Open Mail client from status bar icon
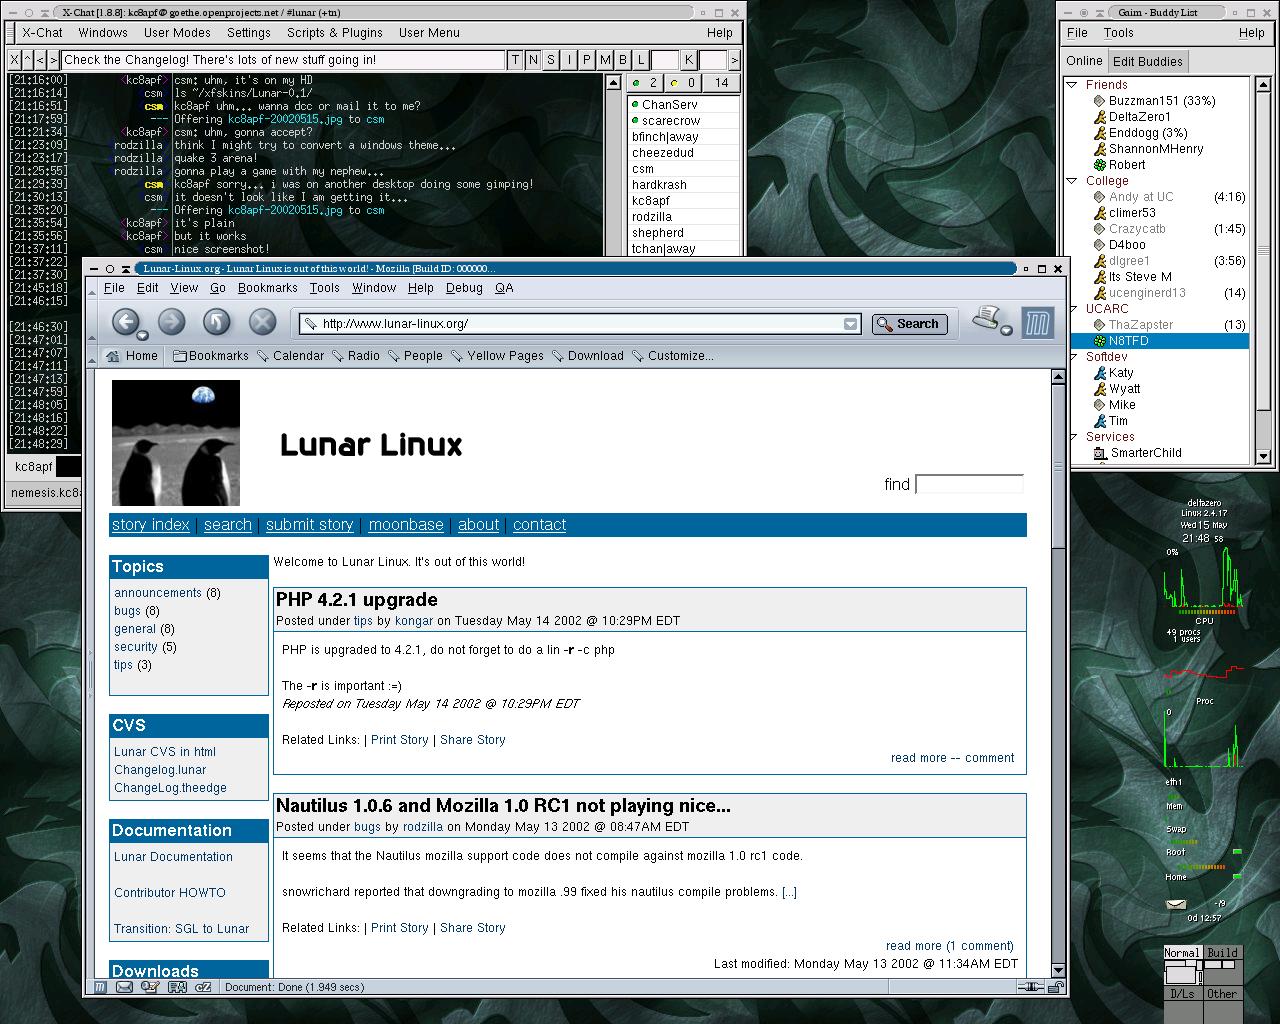Screen dimensions: 1280x1024 click(x=125, y=987)
